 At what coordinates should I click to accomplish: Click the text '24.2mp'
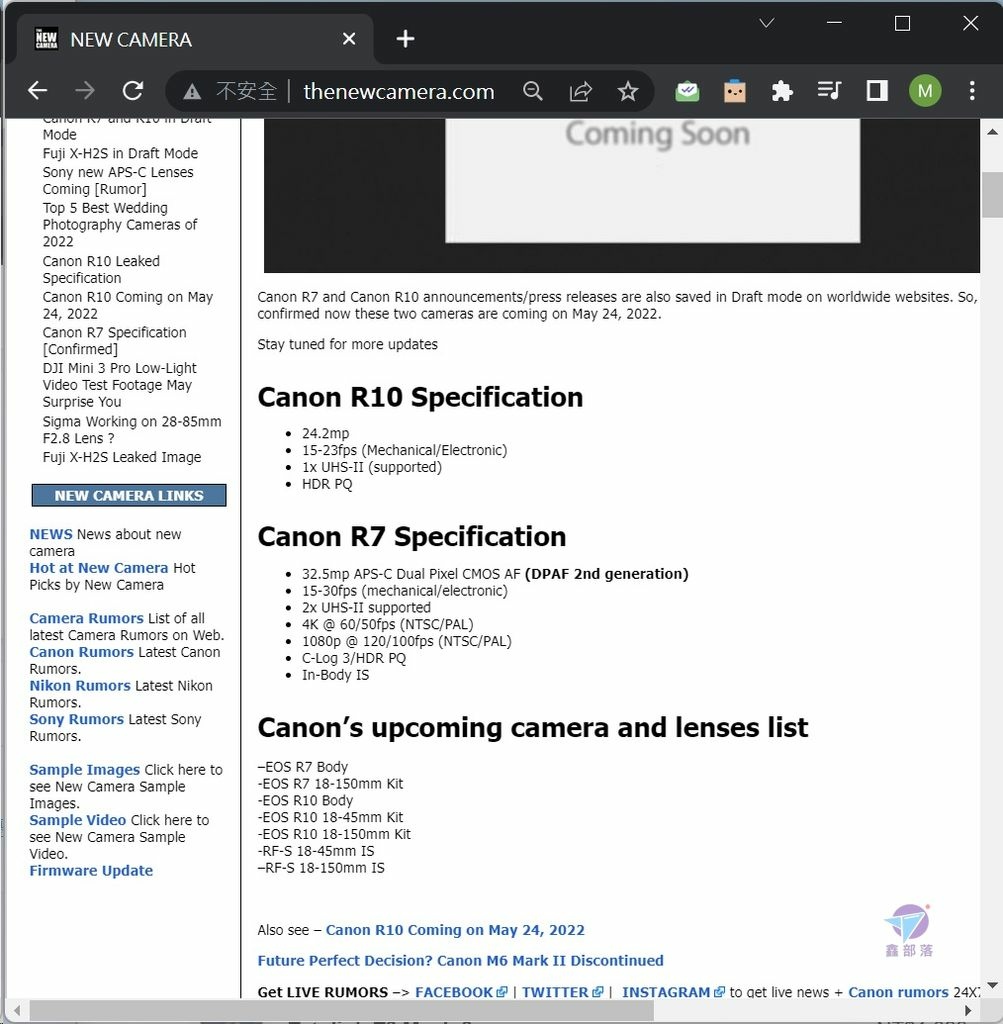[325, 433]
